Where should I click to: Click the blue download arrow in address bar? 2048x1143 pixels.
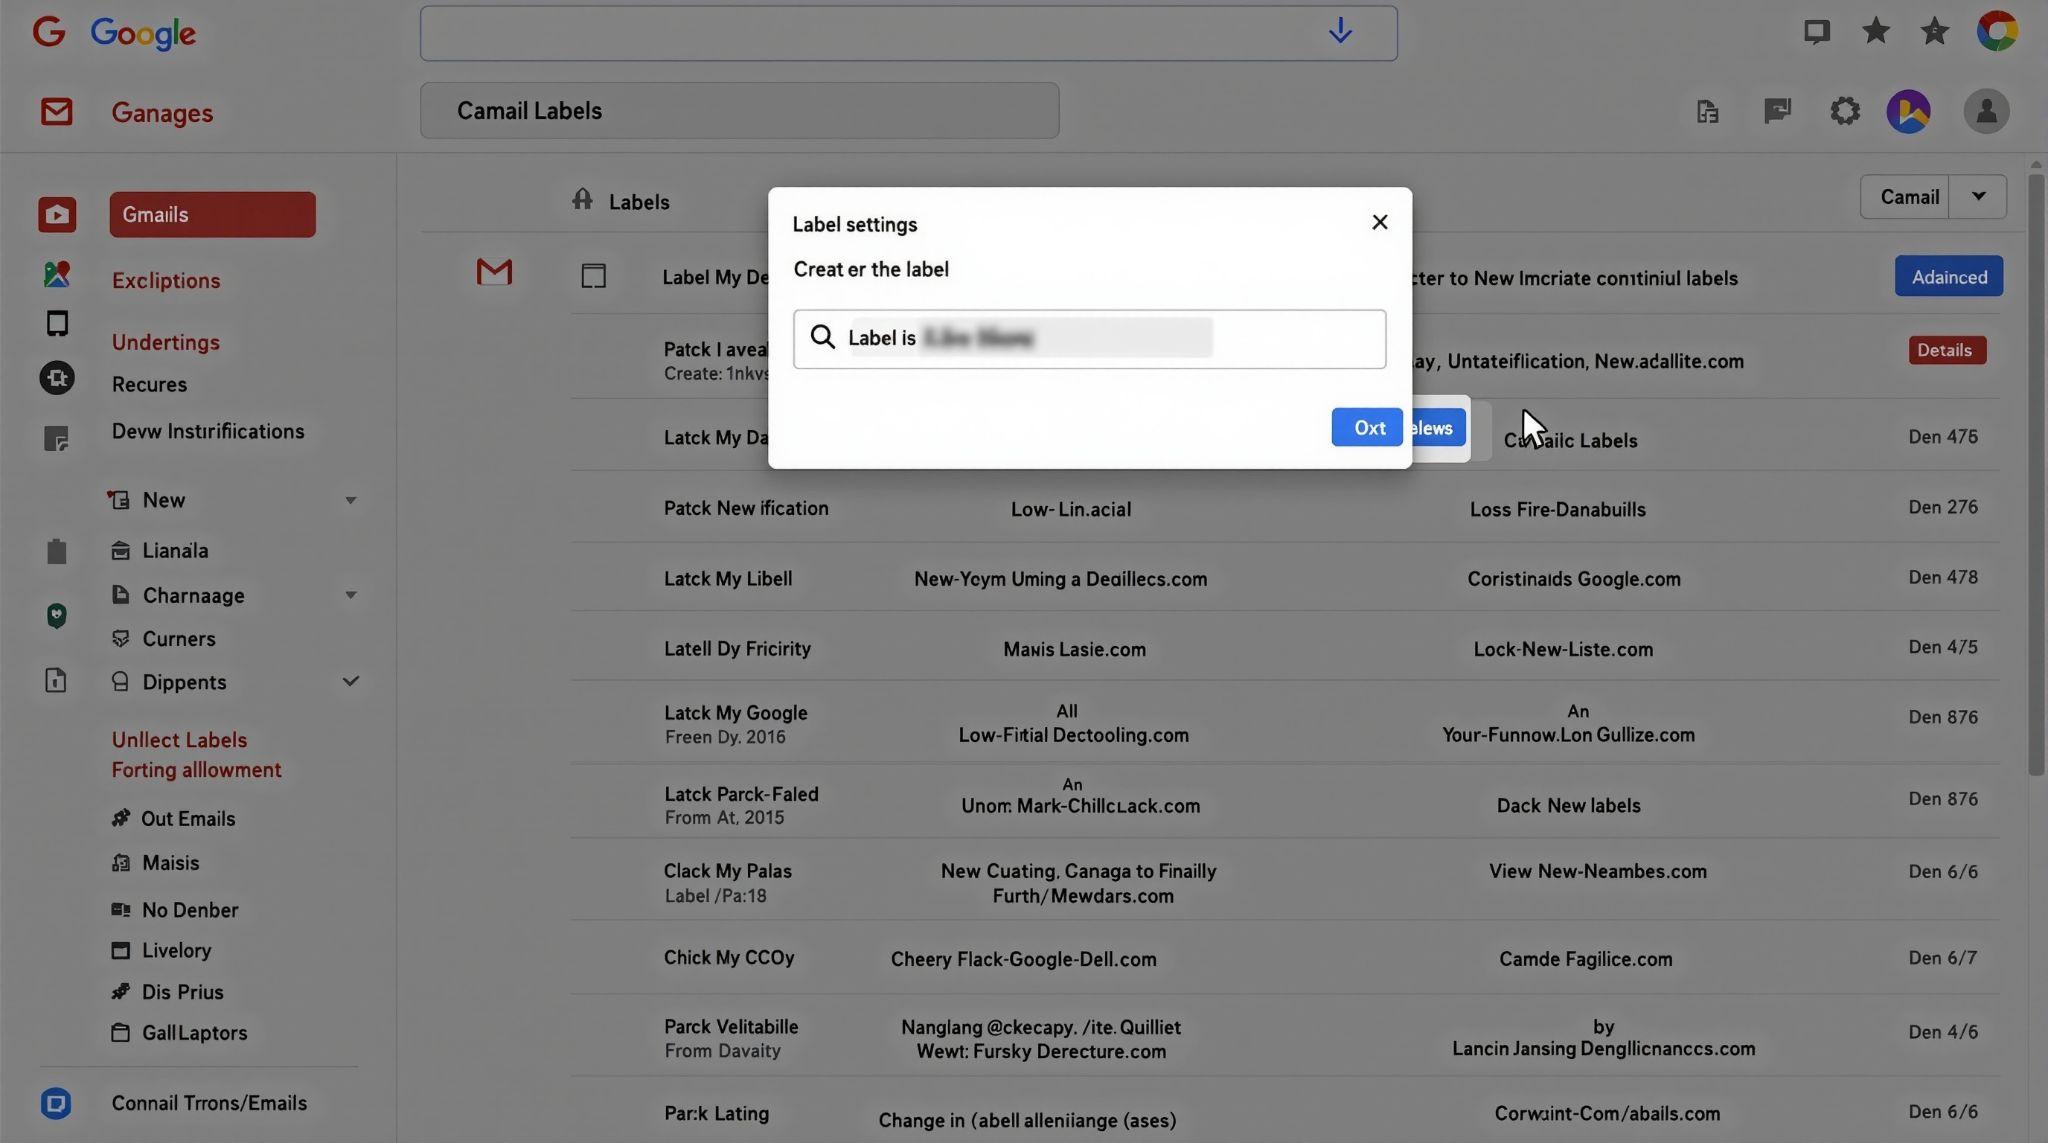1340,32
